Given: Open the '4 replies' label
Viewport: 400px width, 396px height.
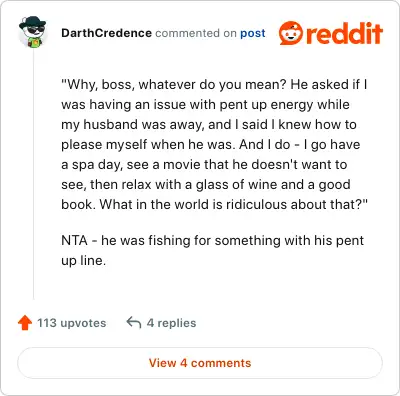Looking at the screenshot, I should [171, 323].
